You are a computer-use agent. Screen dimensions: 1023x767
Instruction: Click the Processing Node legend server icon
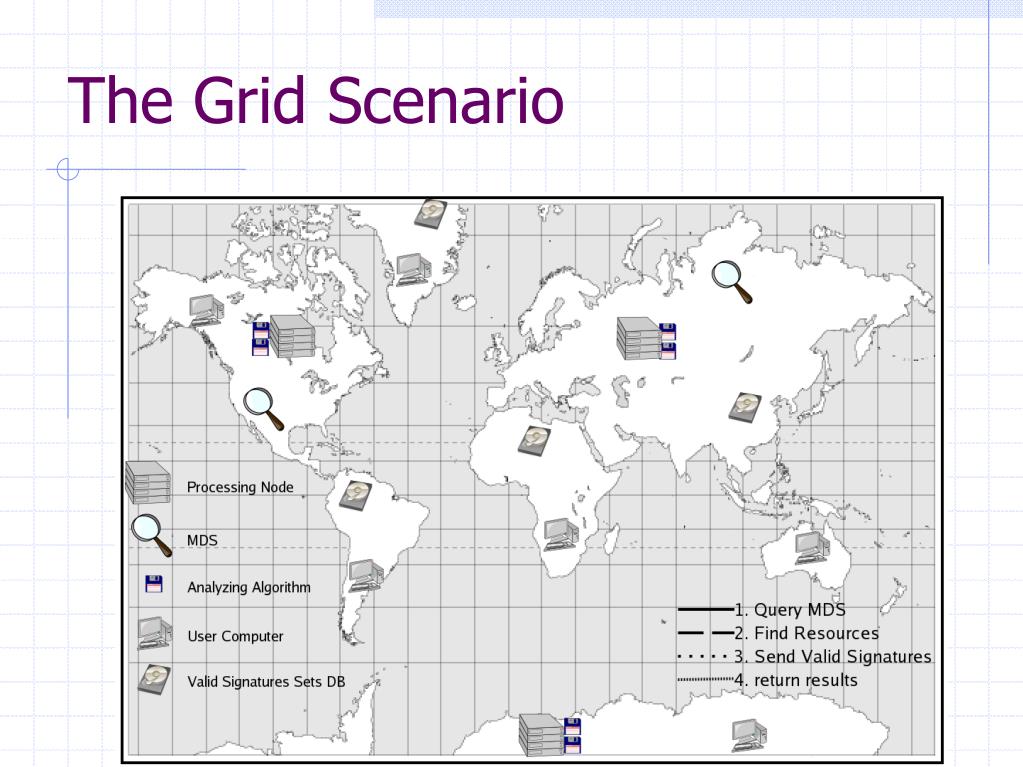[x=148, y=483]
